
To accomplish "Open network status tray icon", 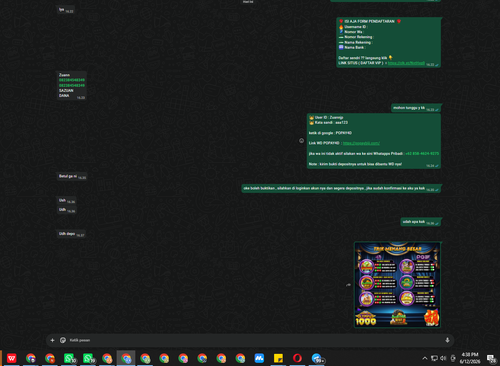I will point(434,358).
